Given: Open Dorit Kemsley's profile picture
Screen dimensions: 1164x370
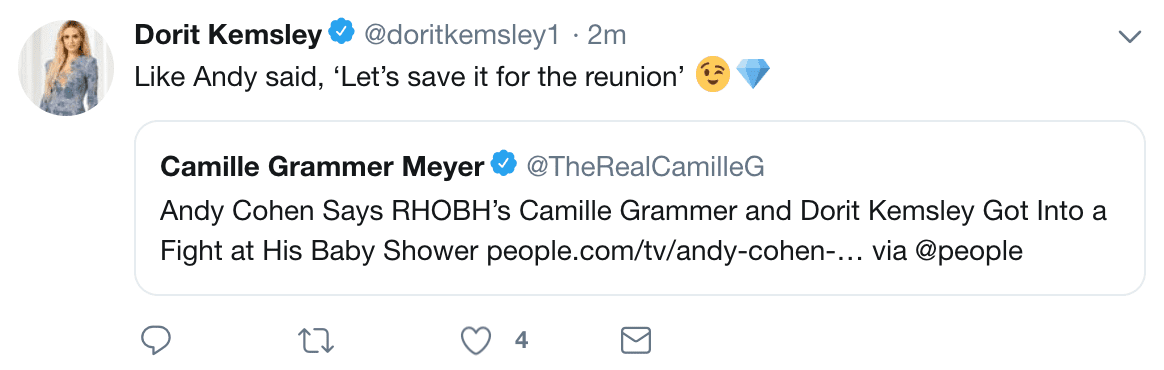Looking at the screenshot, I should (x=65, y=67).
